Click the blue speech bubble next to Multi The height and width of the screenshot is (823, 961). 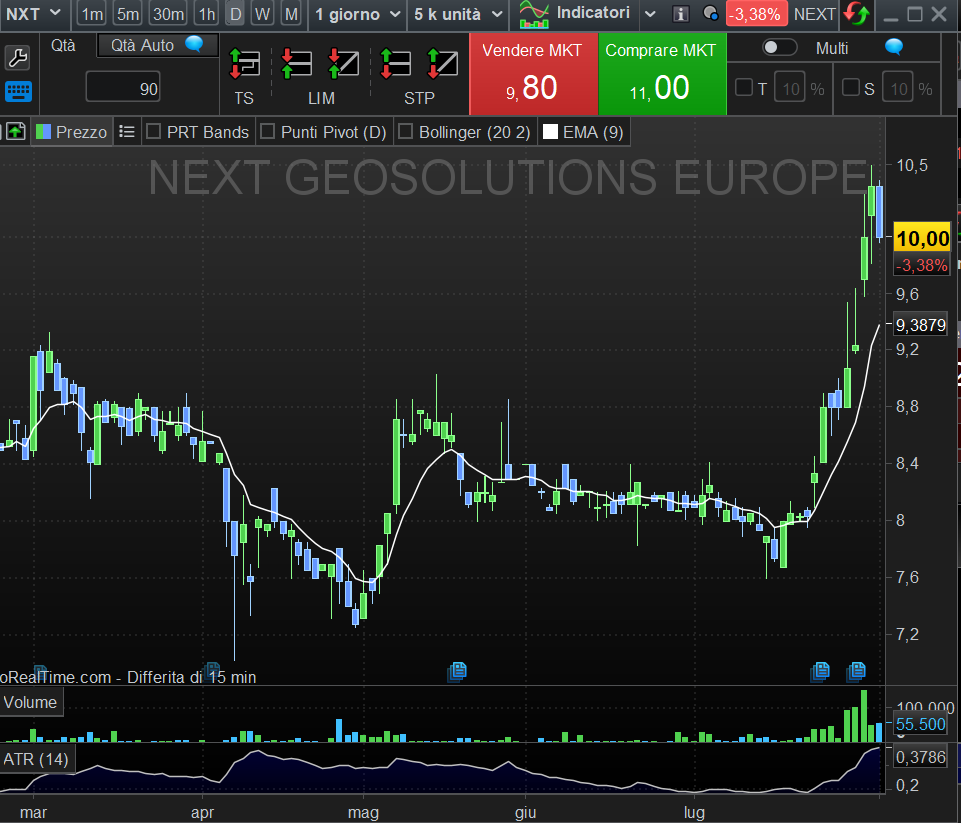click(894, 47)
